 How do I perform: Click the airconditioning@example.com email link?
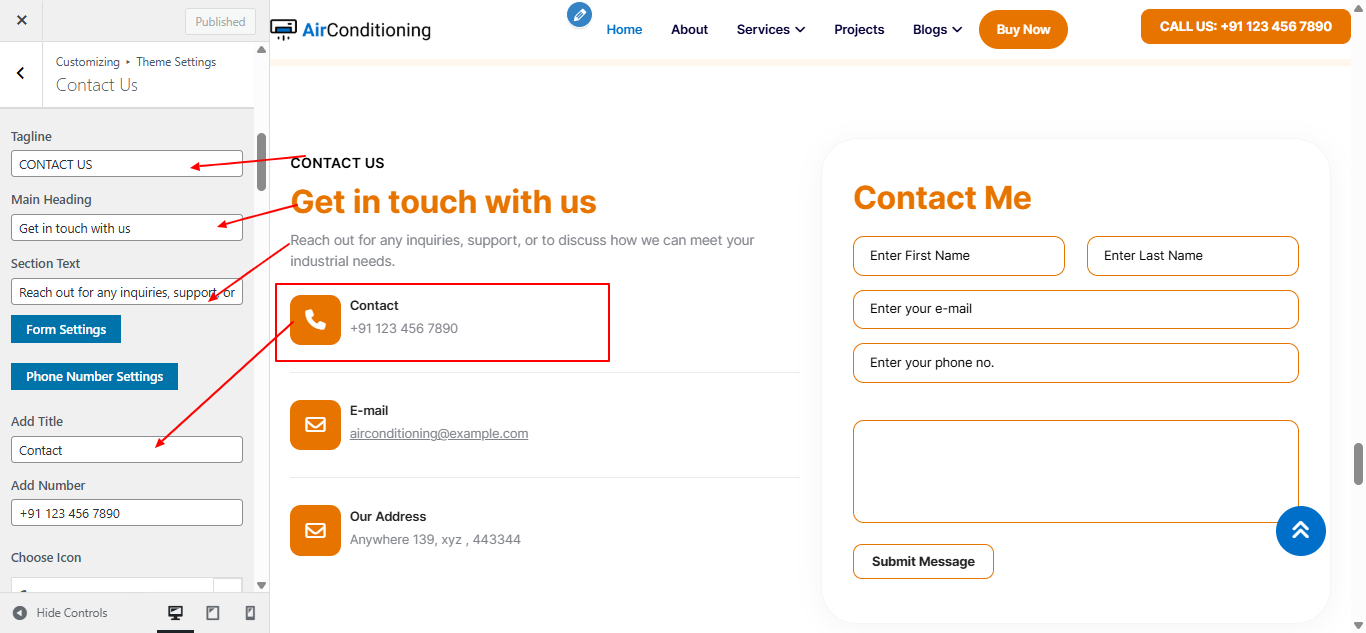pyautogui.click(x=439, y=433)
